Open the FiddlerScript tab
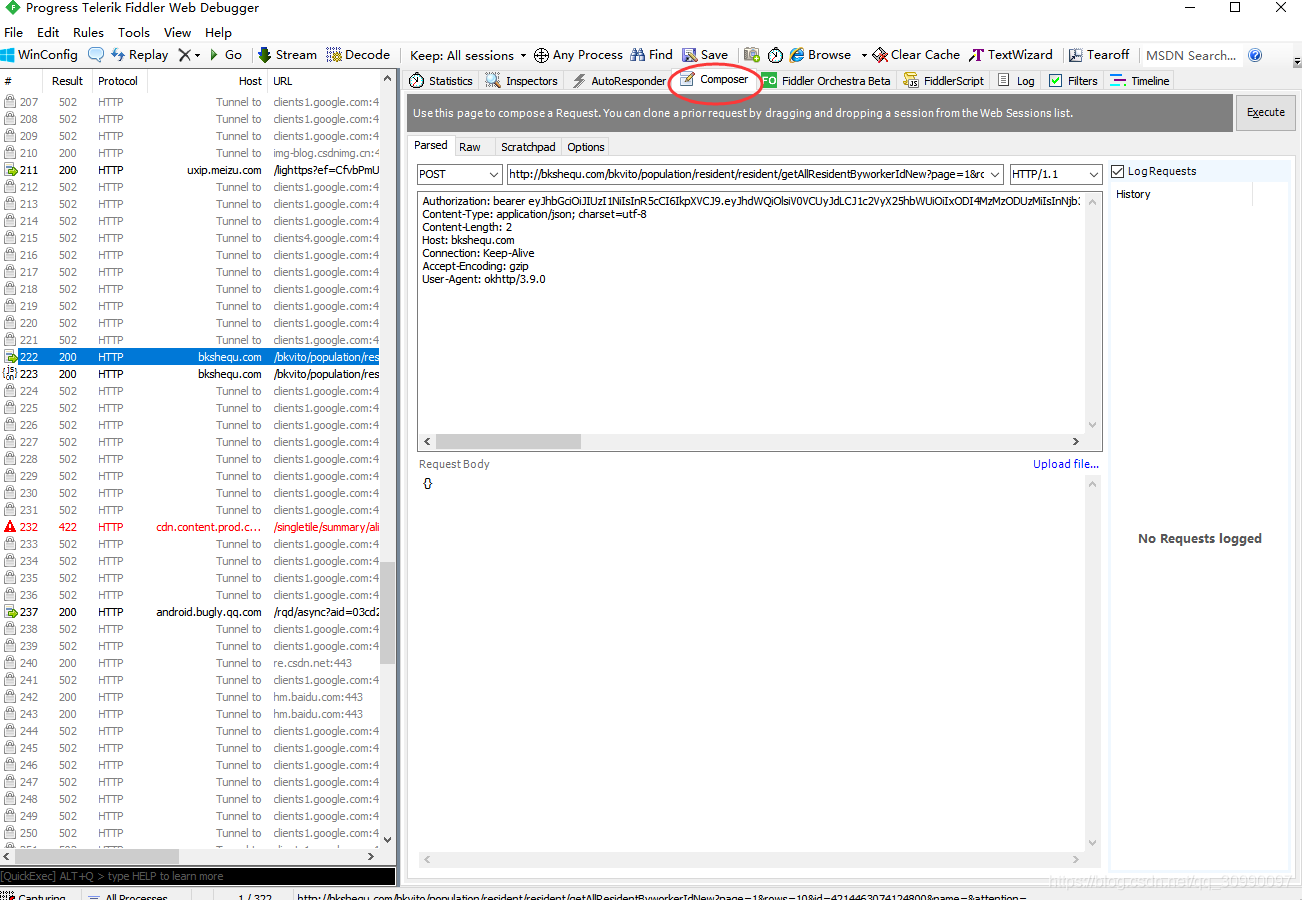Viewport: 1302px width, 900px height. [944, 81]
